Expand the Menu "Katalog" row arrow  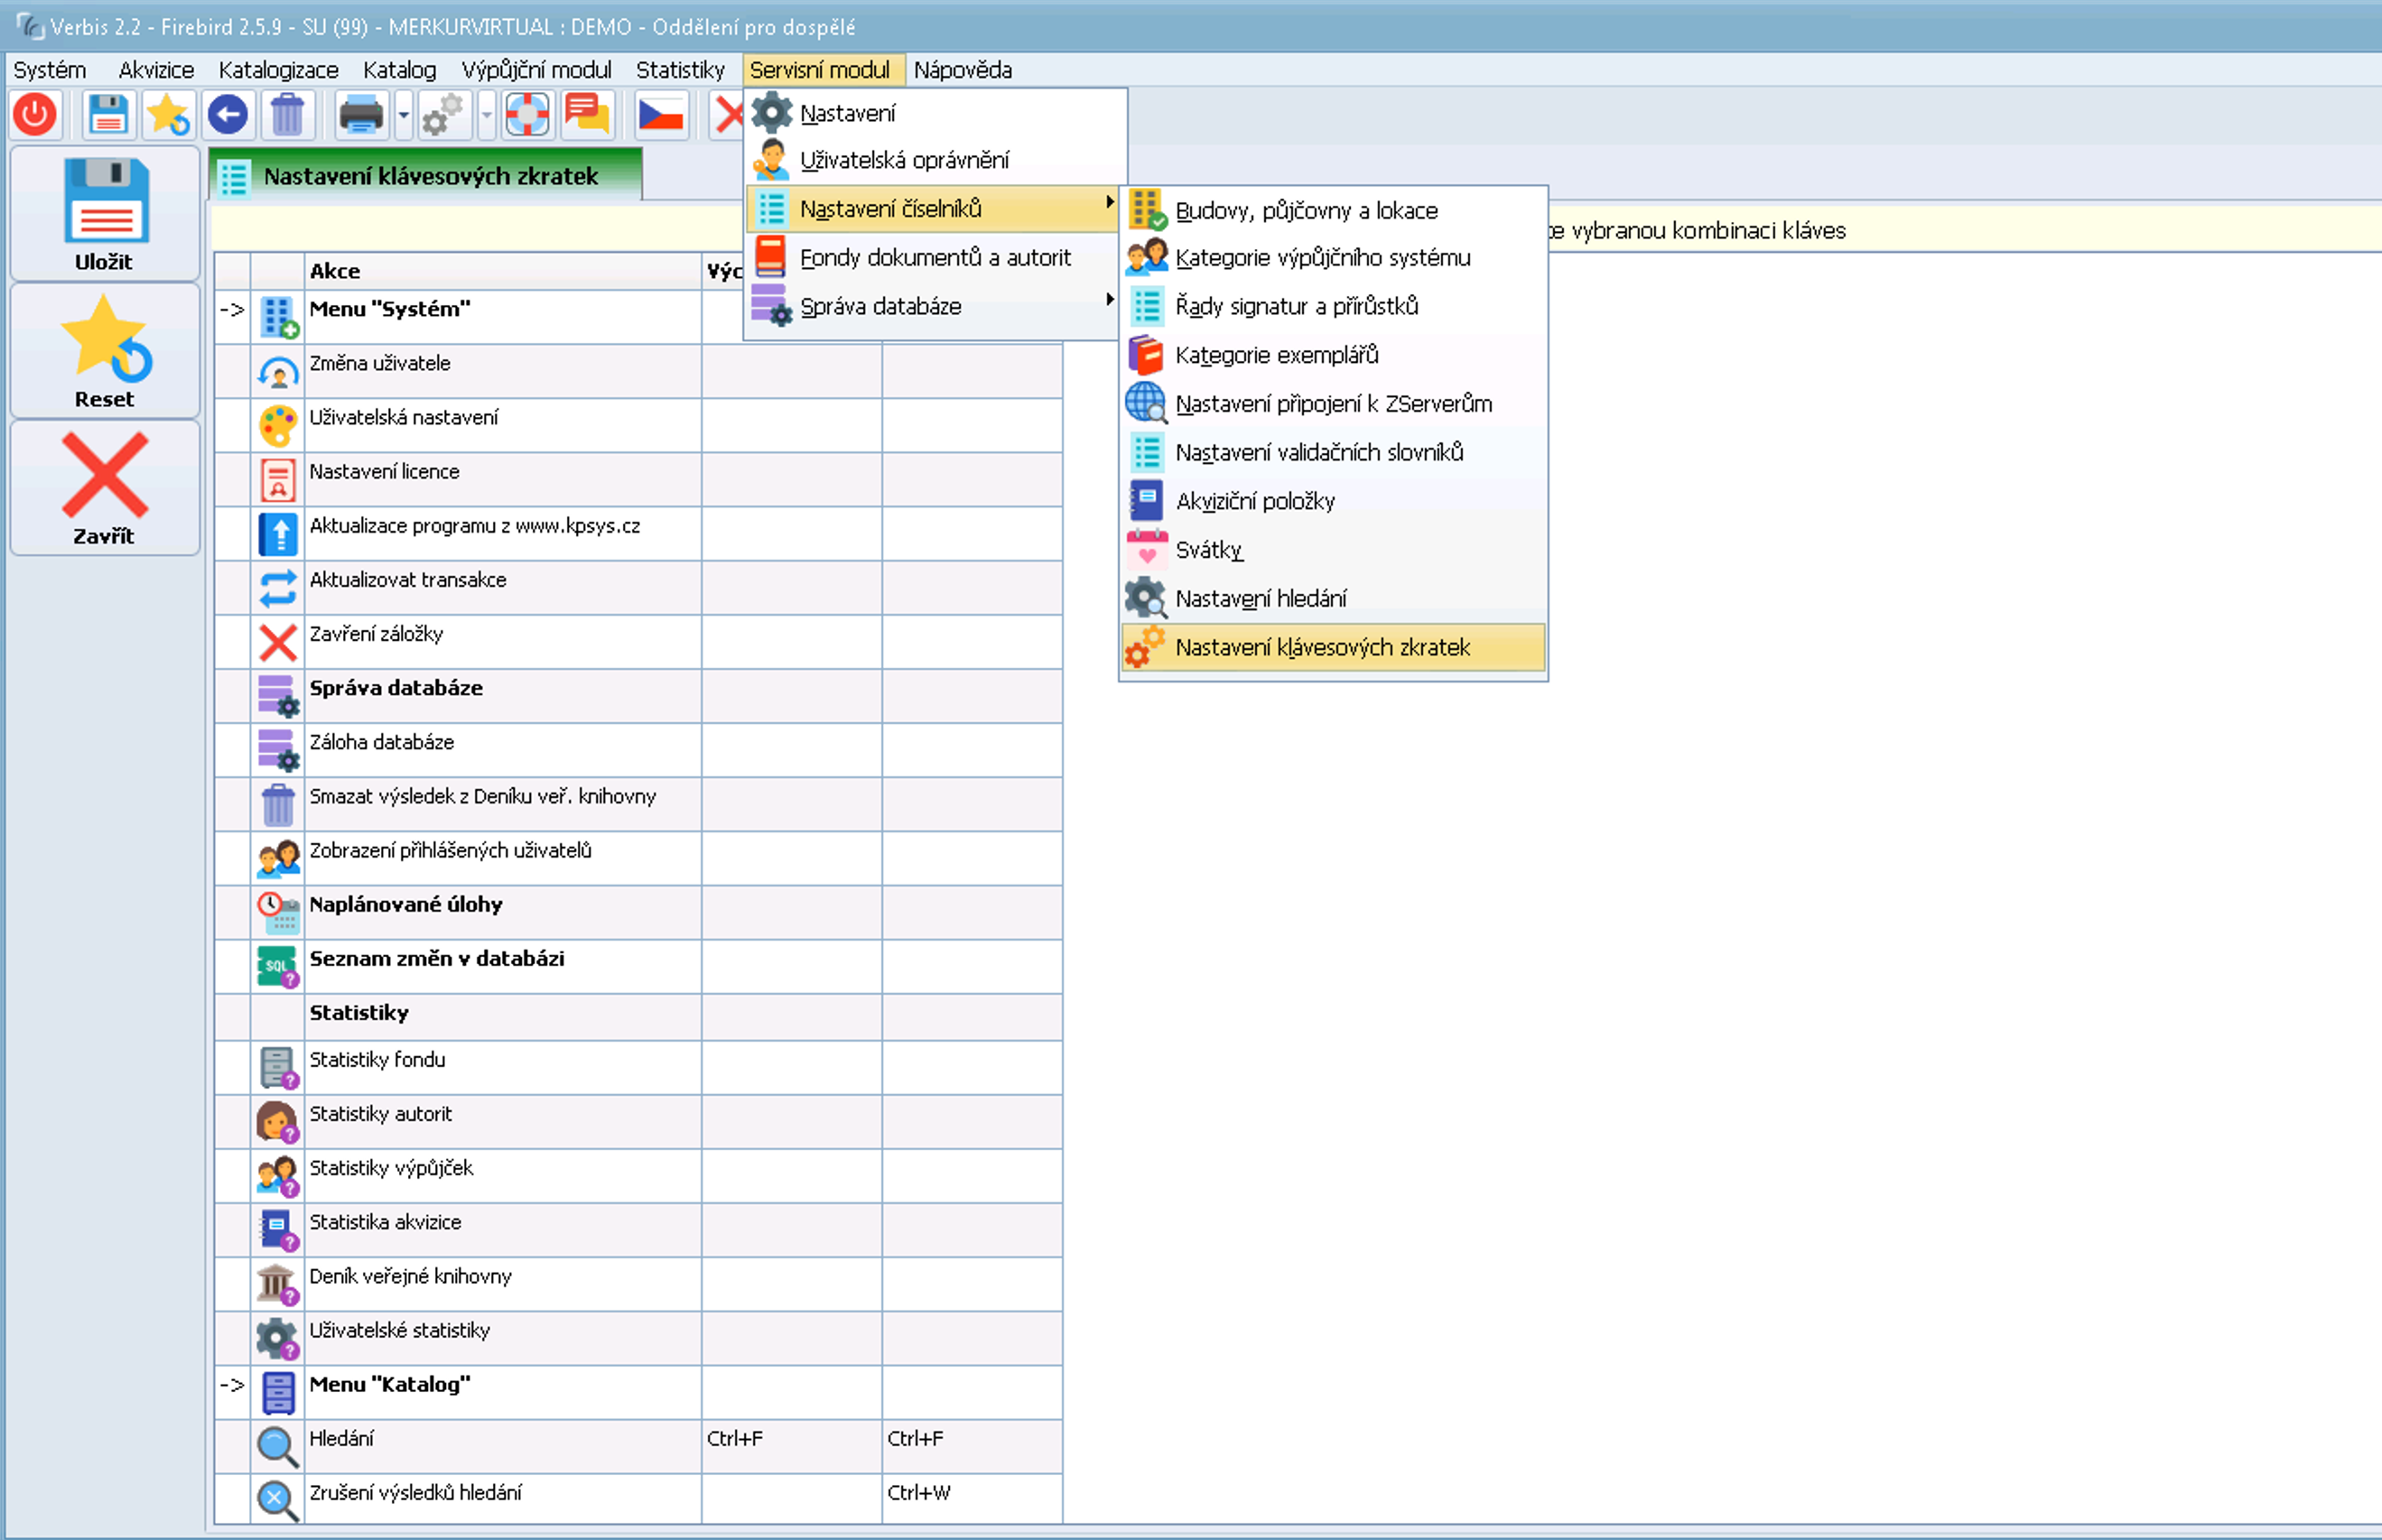click(x=232, y=1385)
